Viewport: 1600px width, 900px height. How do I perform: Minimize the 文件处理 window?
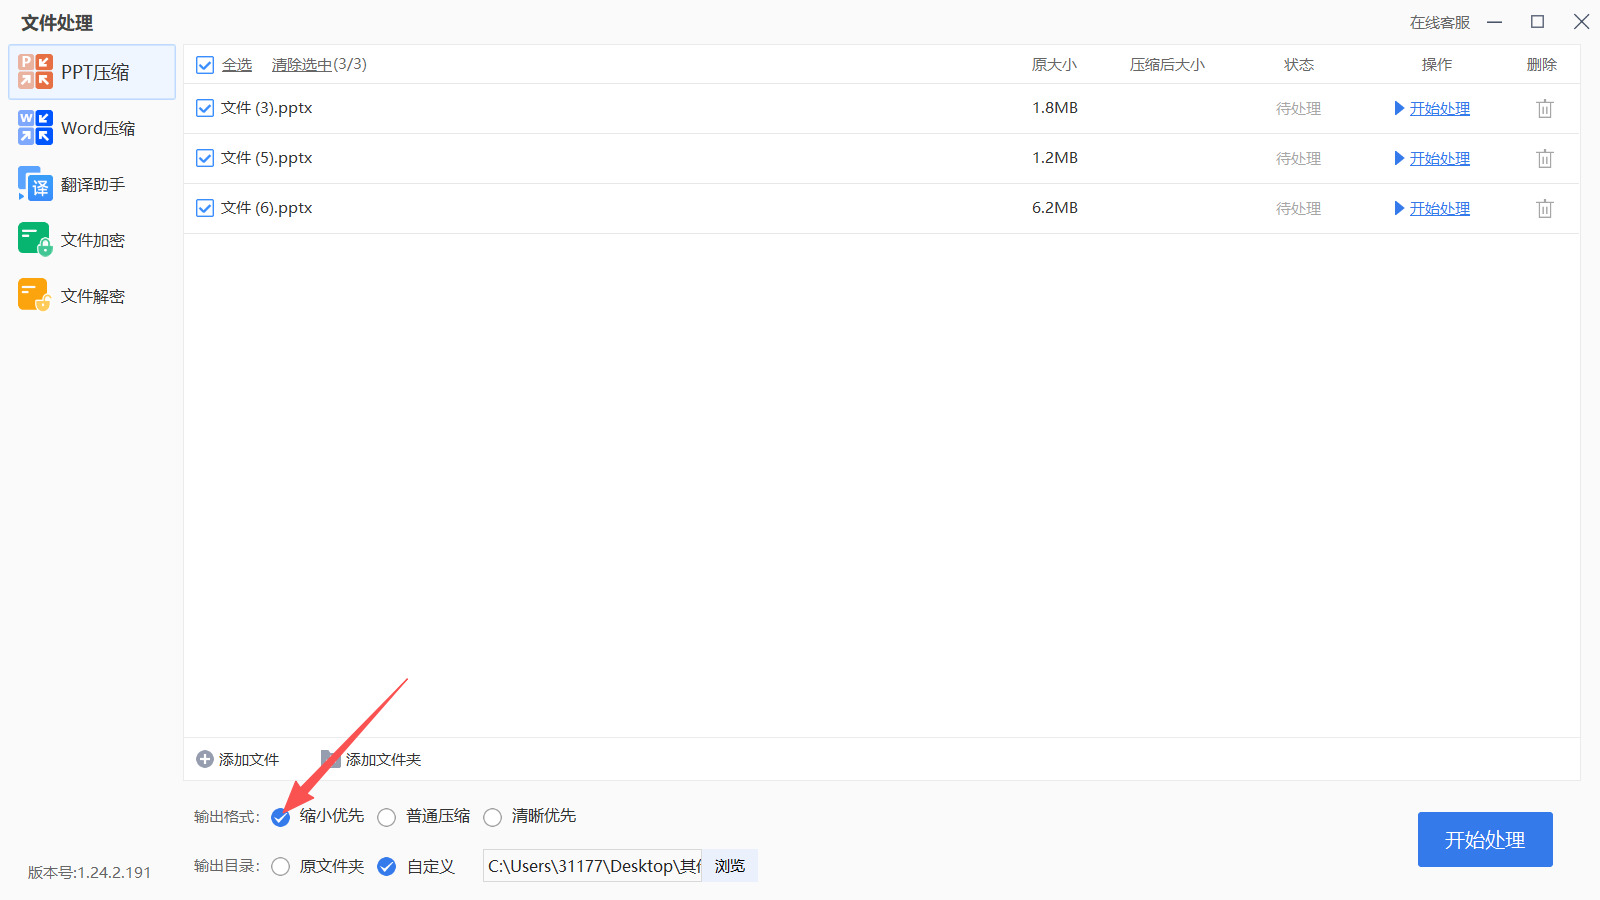1495,22
